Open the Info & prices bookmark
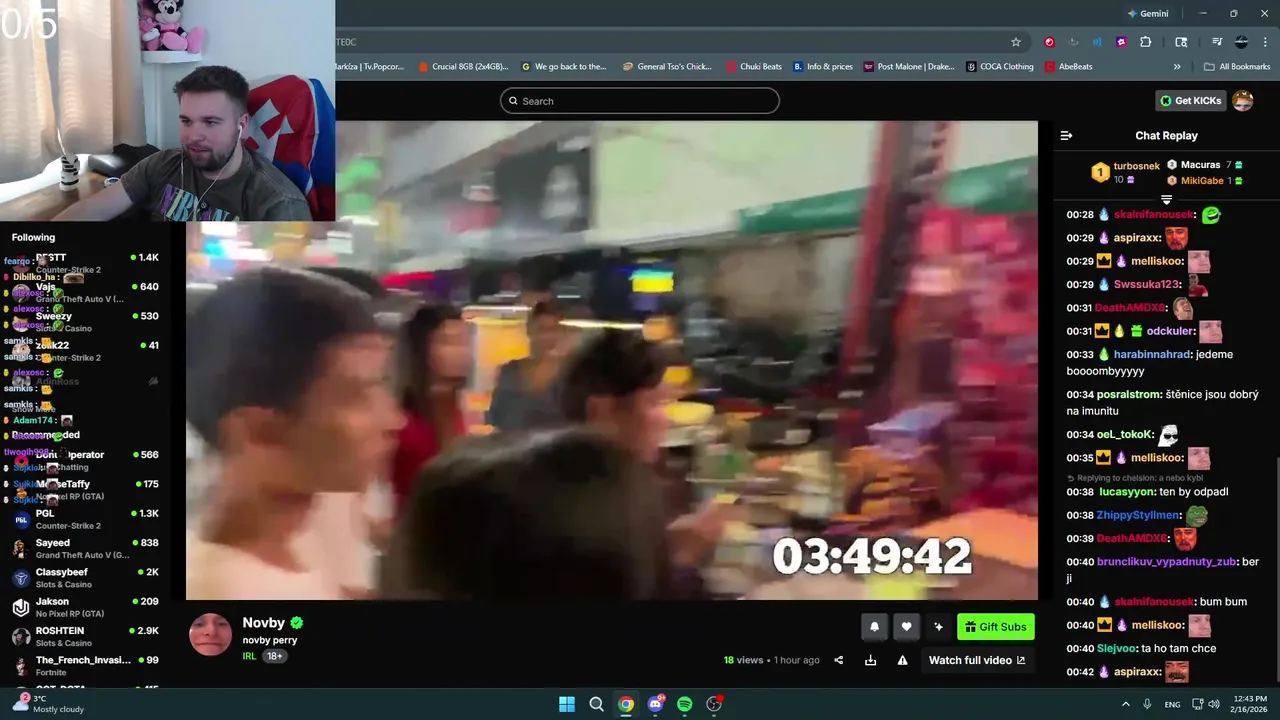The height and width of the screenshot is (720, 1280). click(x=823, y=67)
